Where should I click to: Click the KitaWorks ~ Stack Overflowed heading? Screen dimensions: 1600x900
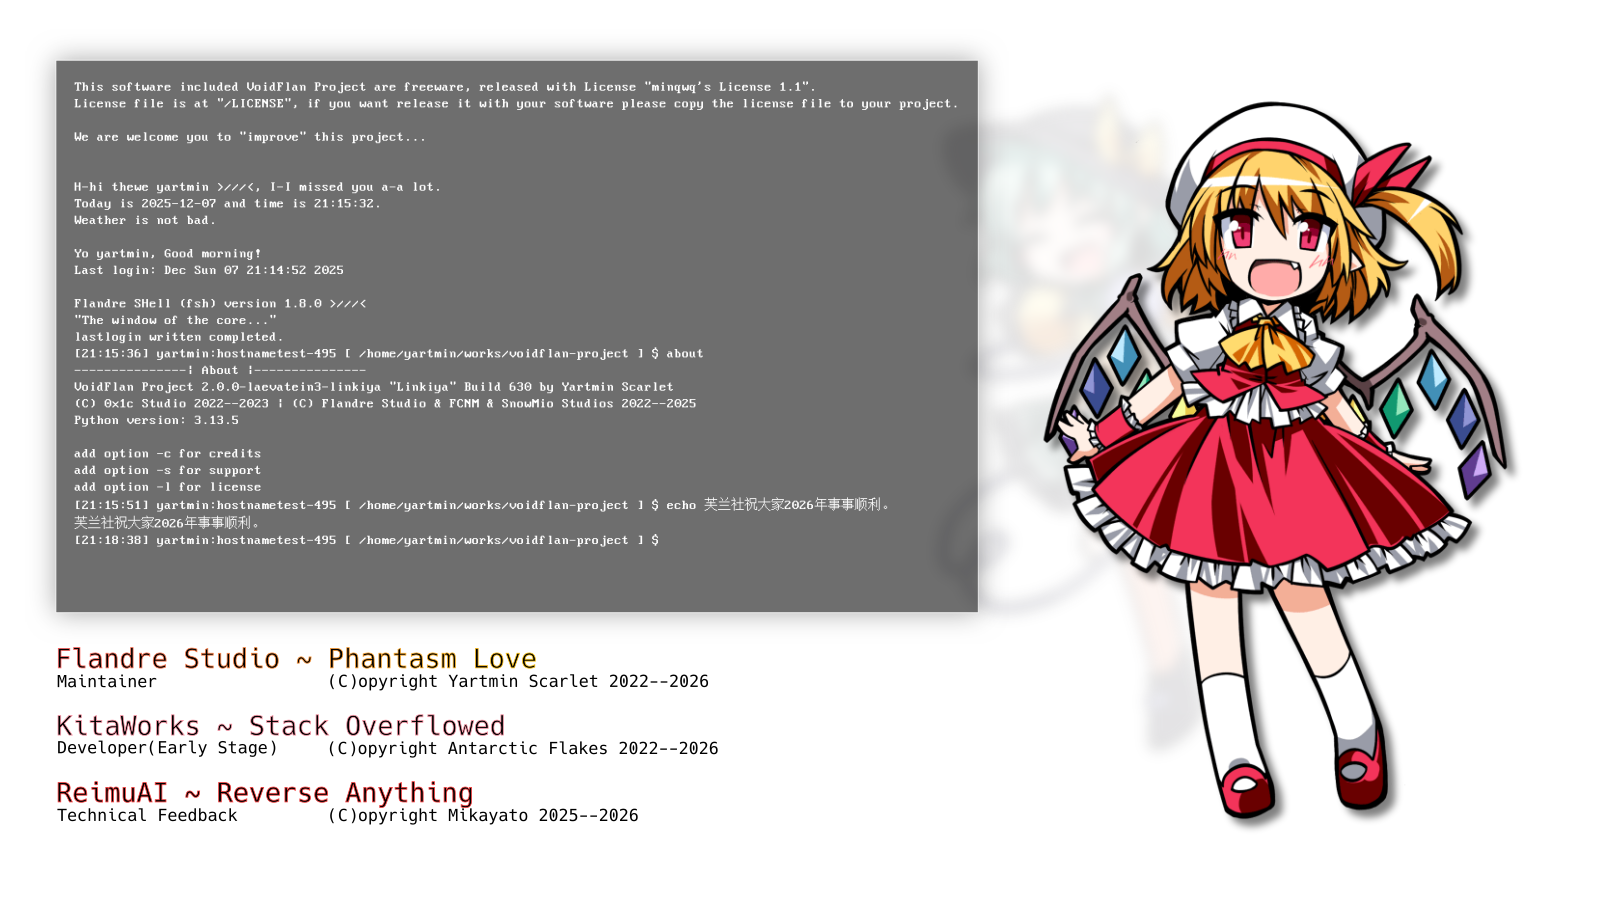(280, 726)
